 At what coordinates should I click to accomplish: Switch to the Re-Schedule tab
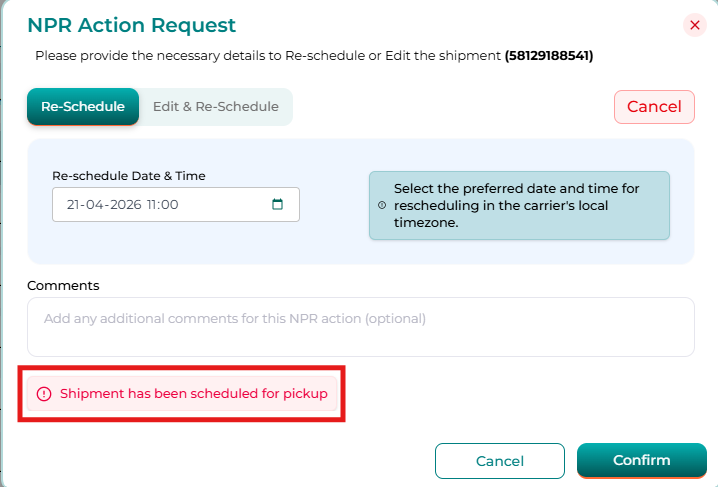pos(83,107)
